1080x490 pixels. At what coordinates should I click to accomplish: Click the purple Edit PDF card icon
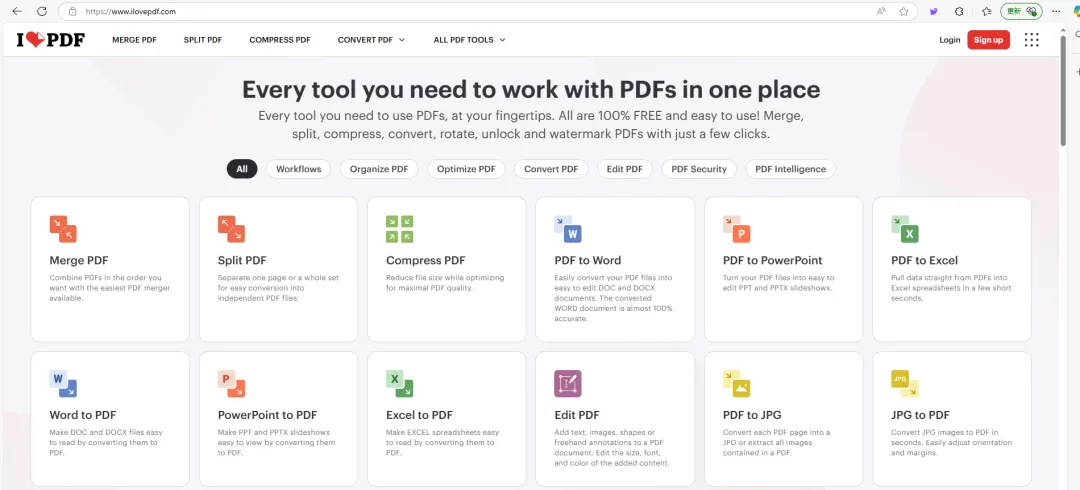[x=568, y=384]
